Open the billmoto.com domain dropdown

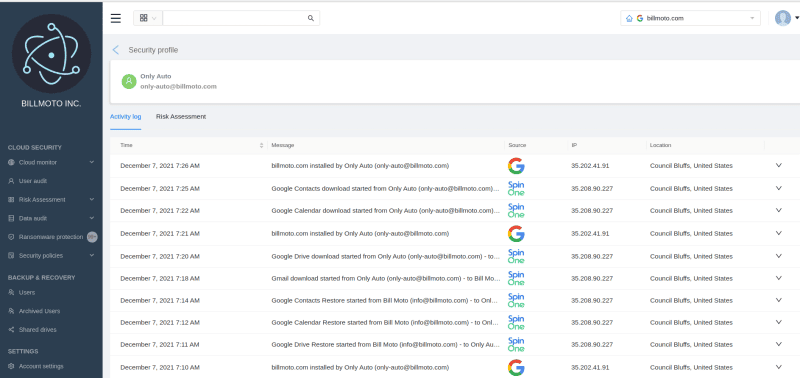click(x=690, y=18)
